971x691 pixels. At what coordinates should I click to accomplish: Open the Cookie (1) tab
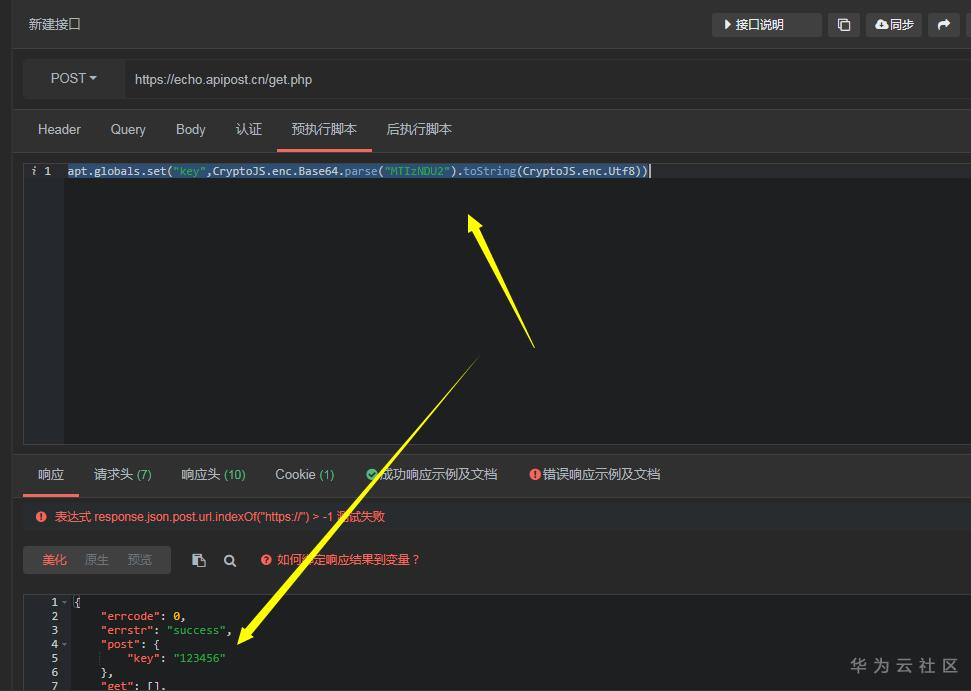(305, 474)
